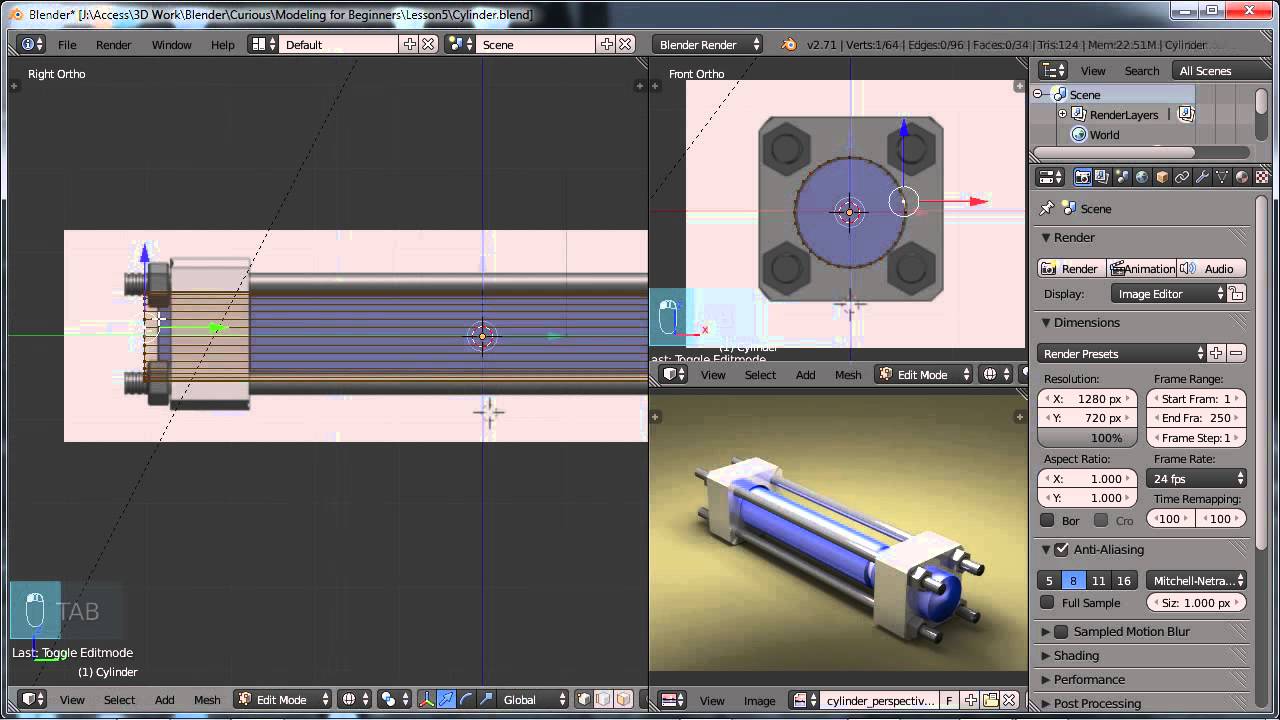
Task: Enable the Bor border checkbox
Action: (x=1047, y=520)
